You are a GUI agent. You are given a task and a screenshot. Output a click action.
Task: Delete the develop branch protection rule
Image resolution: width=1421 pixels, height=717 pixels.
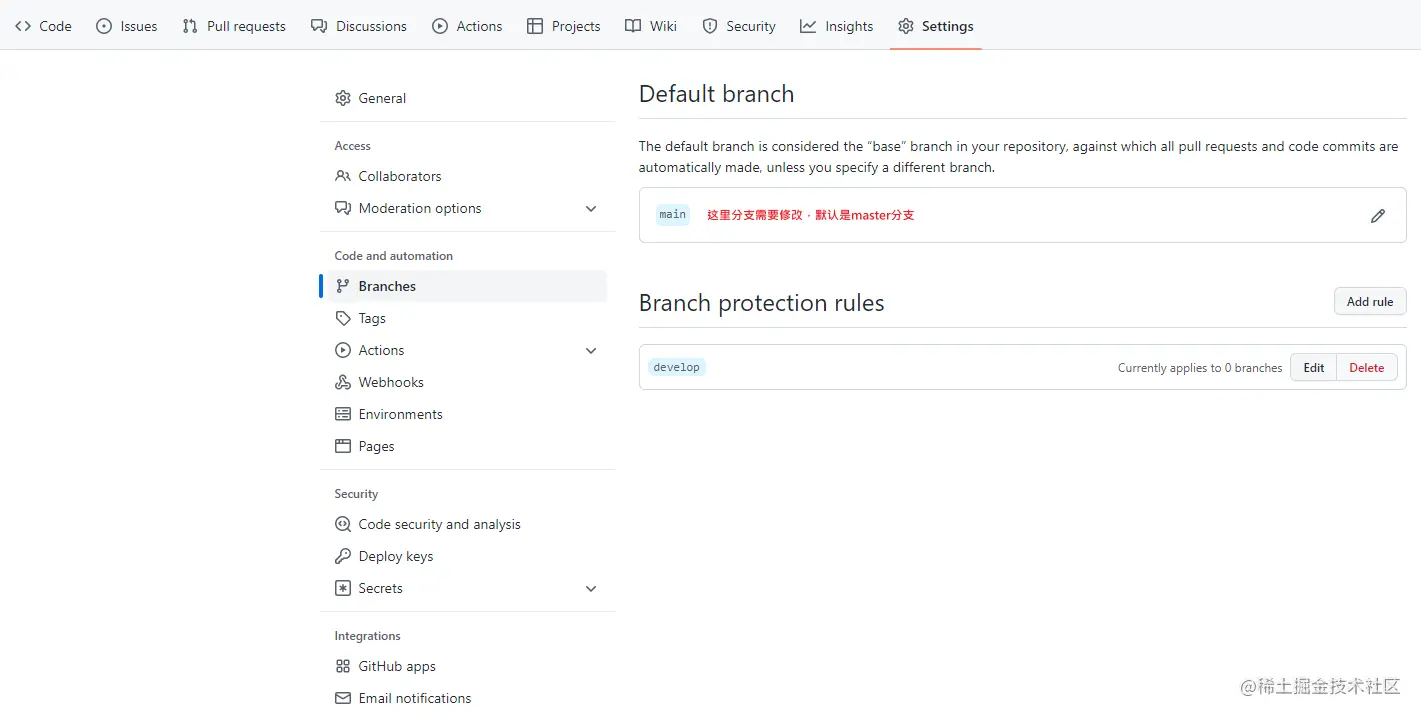click(x=1366, y=367)
